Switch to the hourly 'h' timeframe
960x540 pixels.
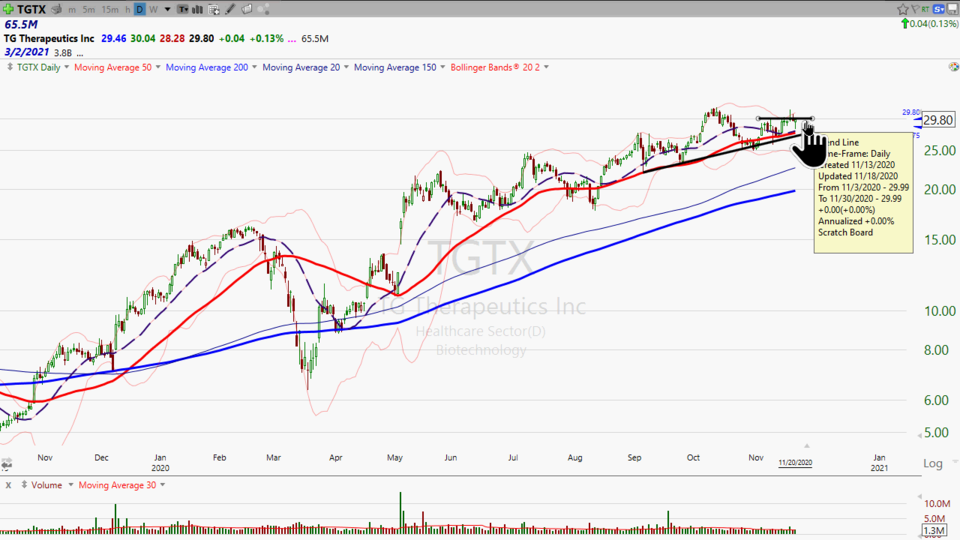127,9
